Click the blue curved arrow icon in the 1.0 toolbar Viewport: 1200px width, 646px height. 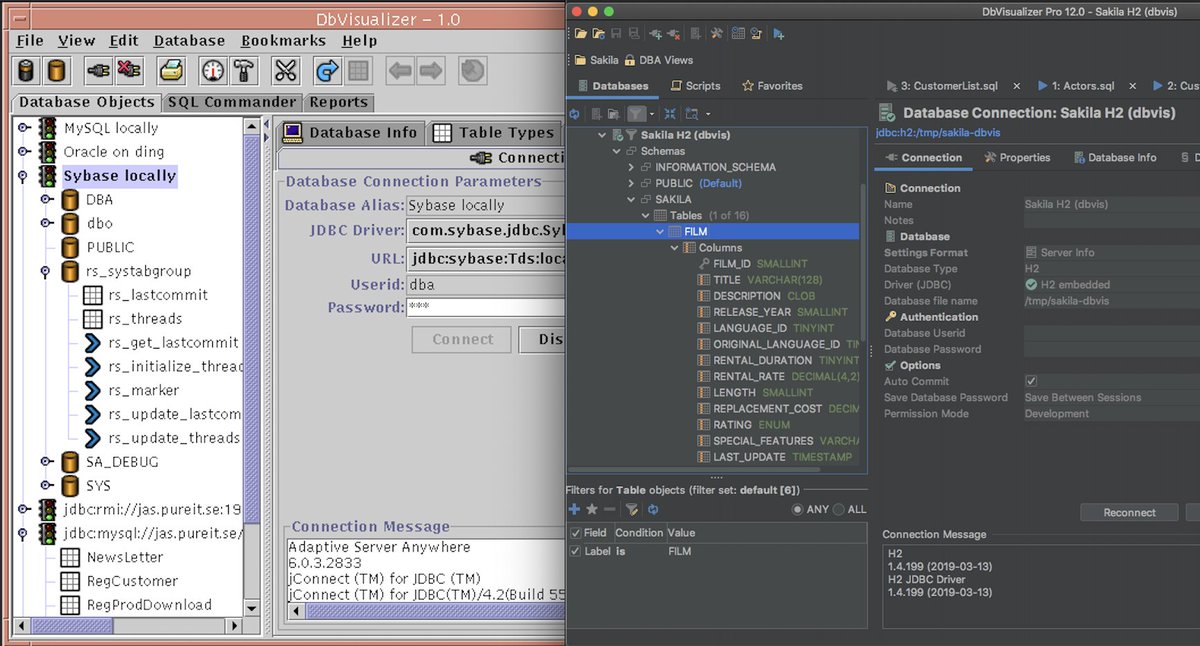(x=326, y=71)
